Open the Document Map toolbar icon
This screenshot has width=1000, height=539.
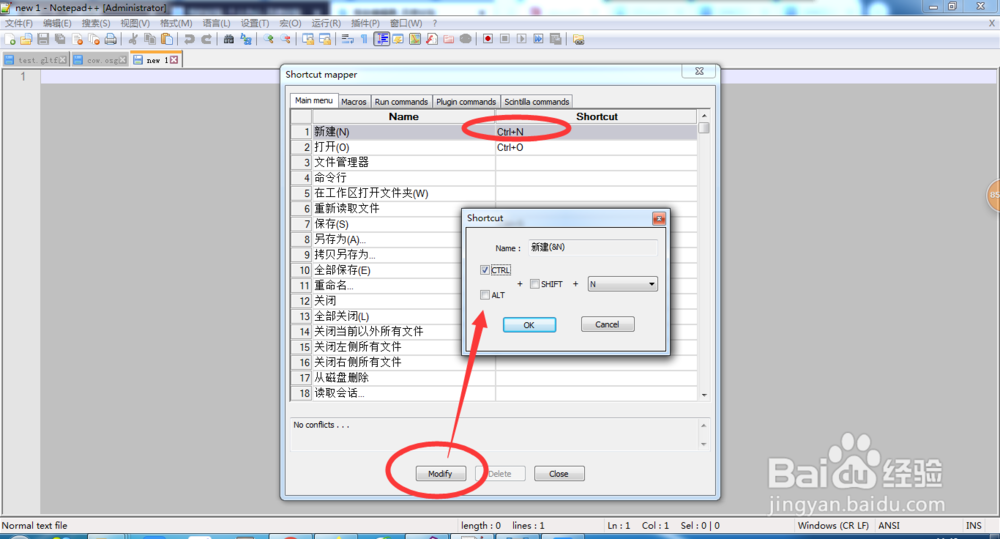tap(415, 40)
